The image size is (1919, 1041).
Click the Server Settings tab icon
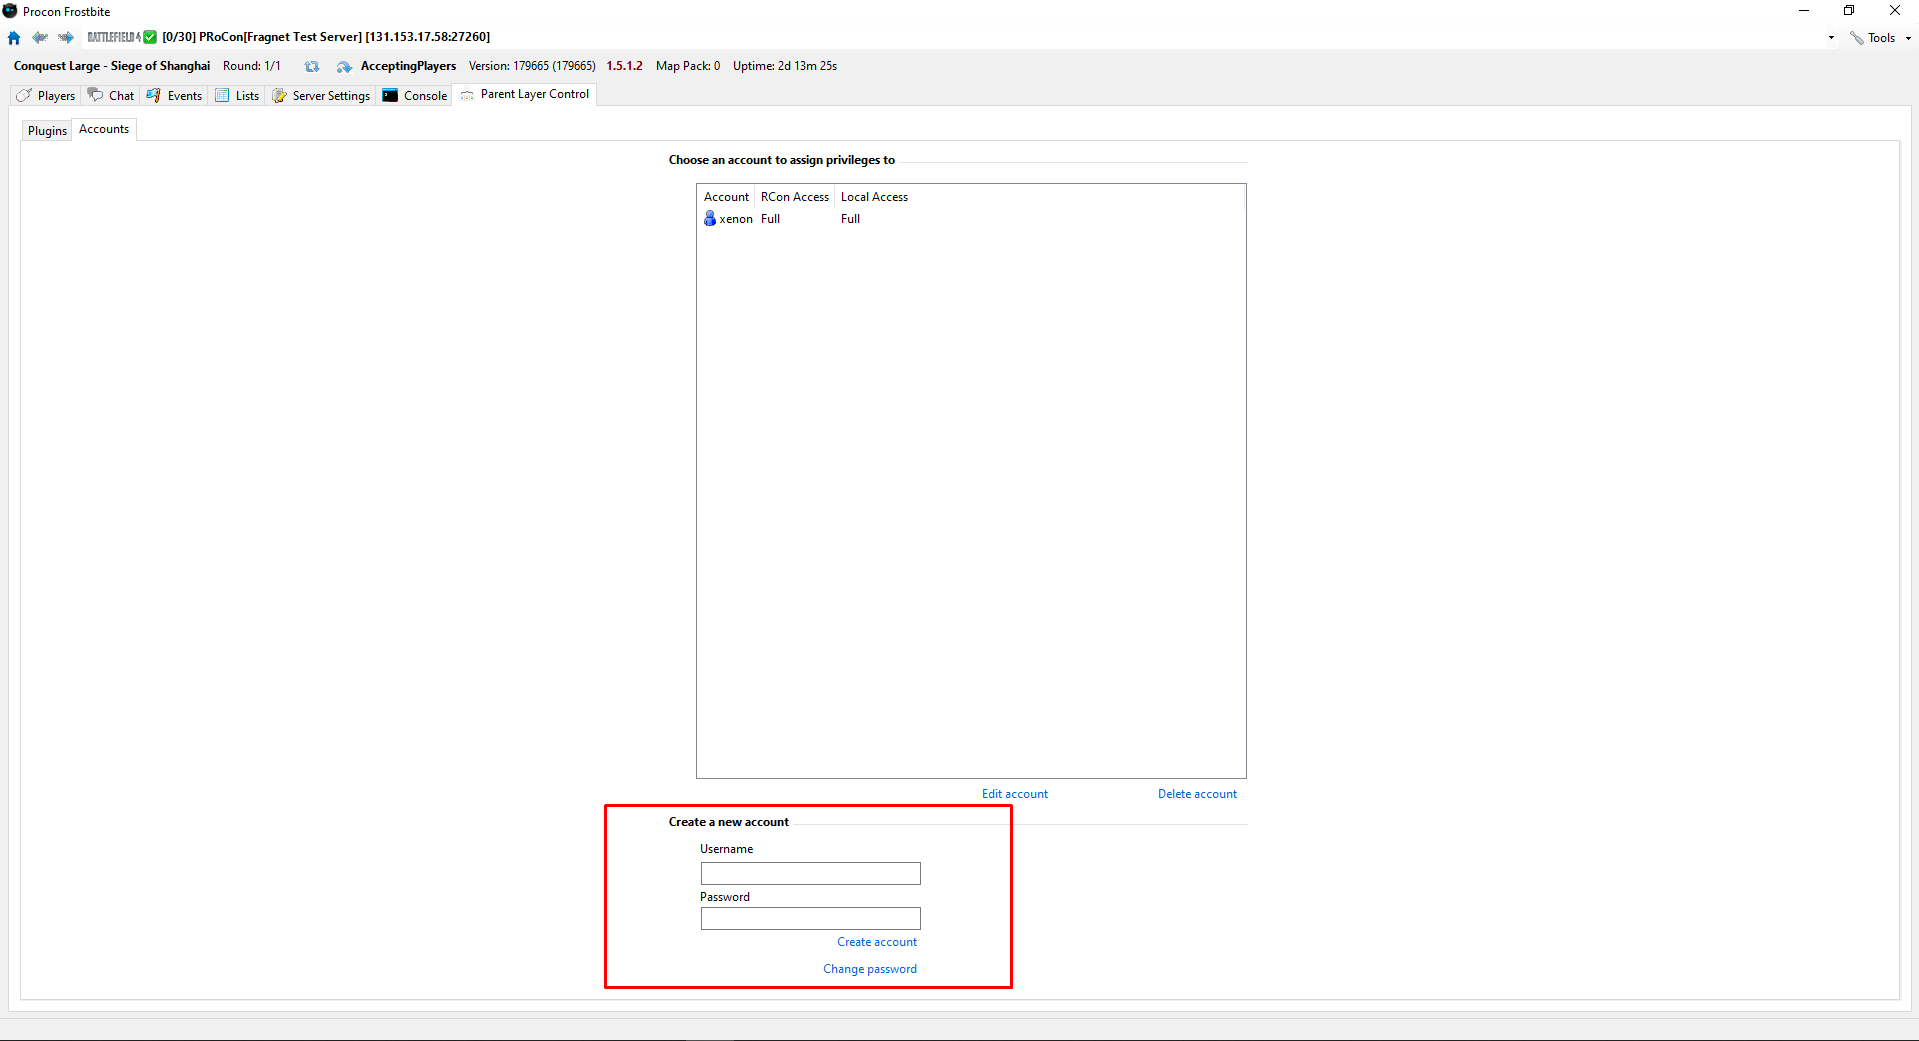(x=279, y=95)
